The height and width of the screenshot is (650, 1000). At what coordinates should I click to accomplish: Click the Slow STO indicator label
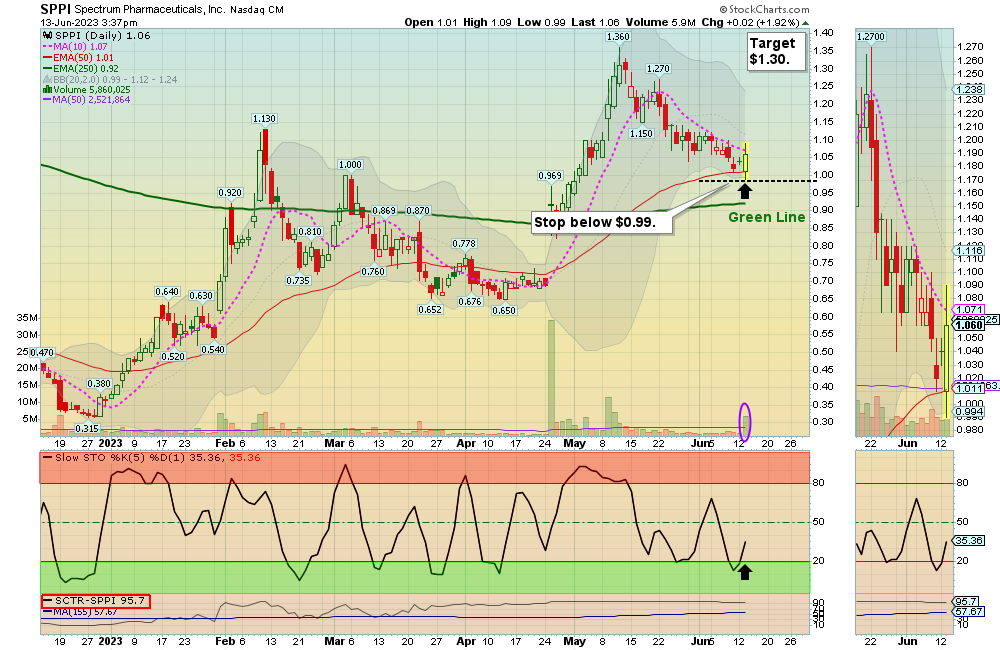coord(90,456)
